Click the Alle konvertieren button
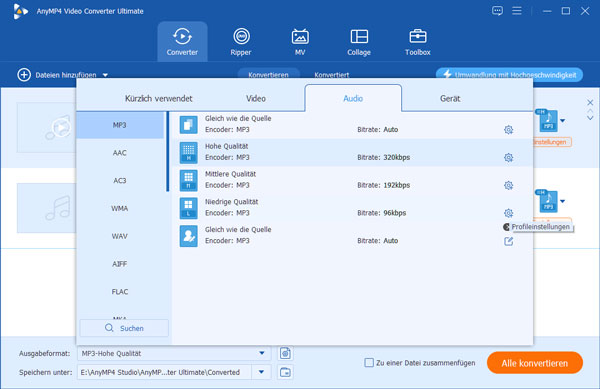The height and width of the screenshot is (389, 600). pos(535,363)
